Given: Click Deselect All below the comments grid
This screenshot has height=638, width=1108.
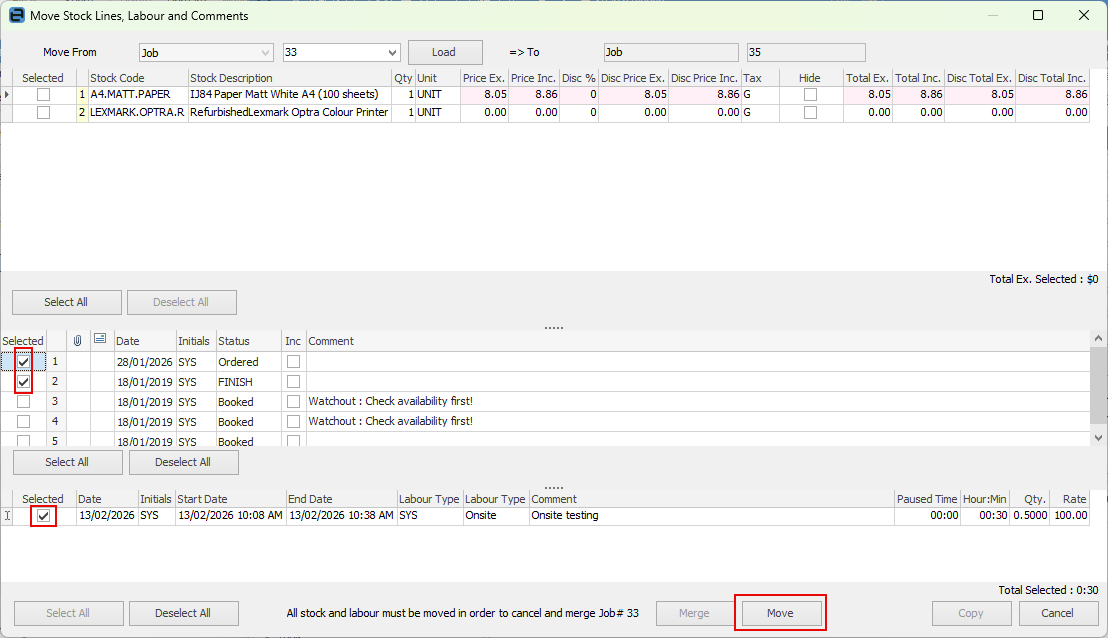Looking at the screenshot, I should click(183, 462).
